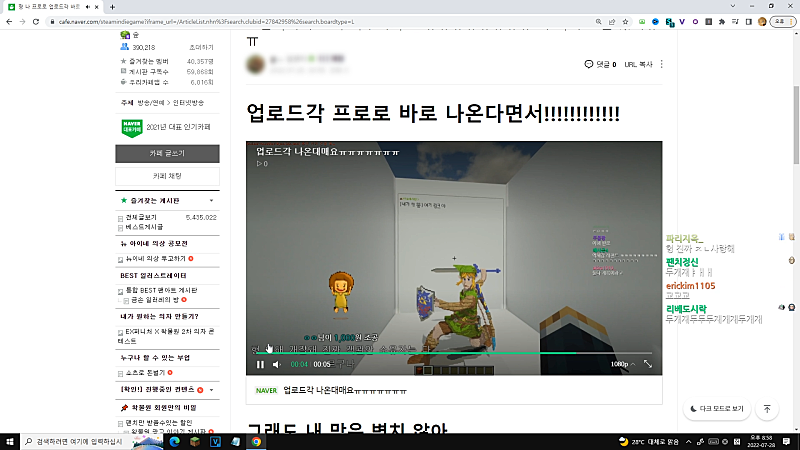800x450 pixels.
Task: Open a new browser tab
Action: [112, 7]
